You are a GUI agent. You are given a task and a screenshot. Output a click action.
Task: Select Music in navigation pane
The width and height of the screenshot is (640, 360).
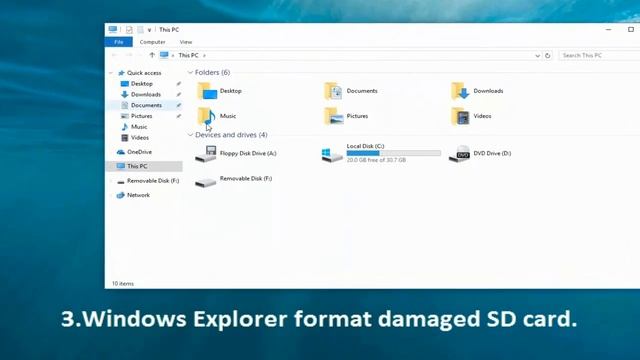click(139, 127)
